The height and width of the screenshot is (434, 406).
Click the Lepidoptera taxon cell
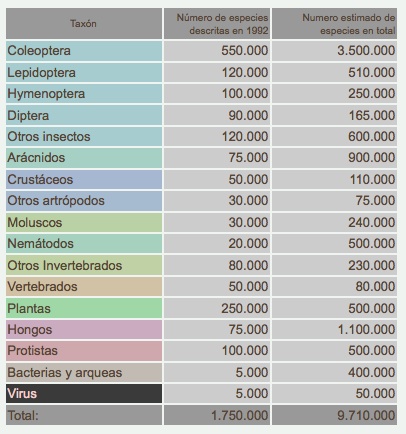tap(84, 73)
